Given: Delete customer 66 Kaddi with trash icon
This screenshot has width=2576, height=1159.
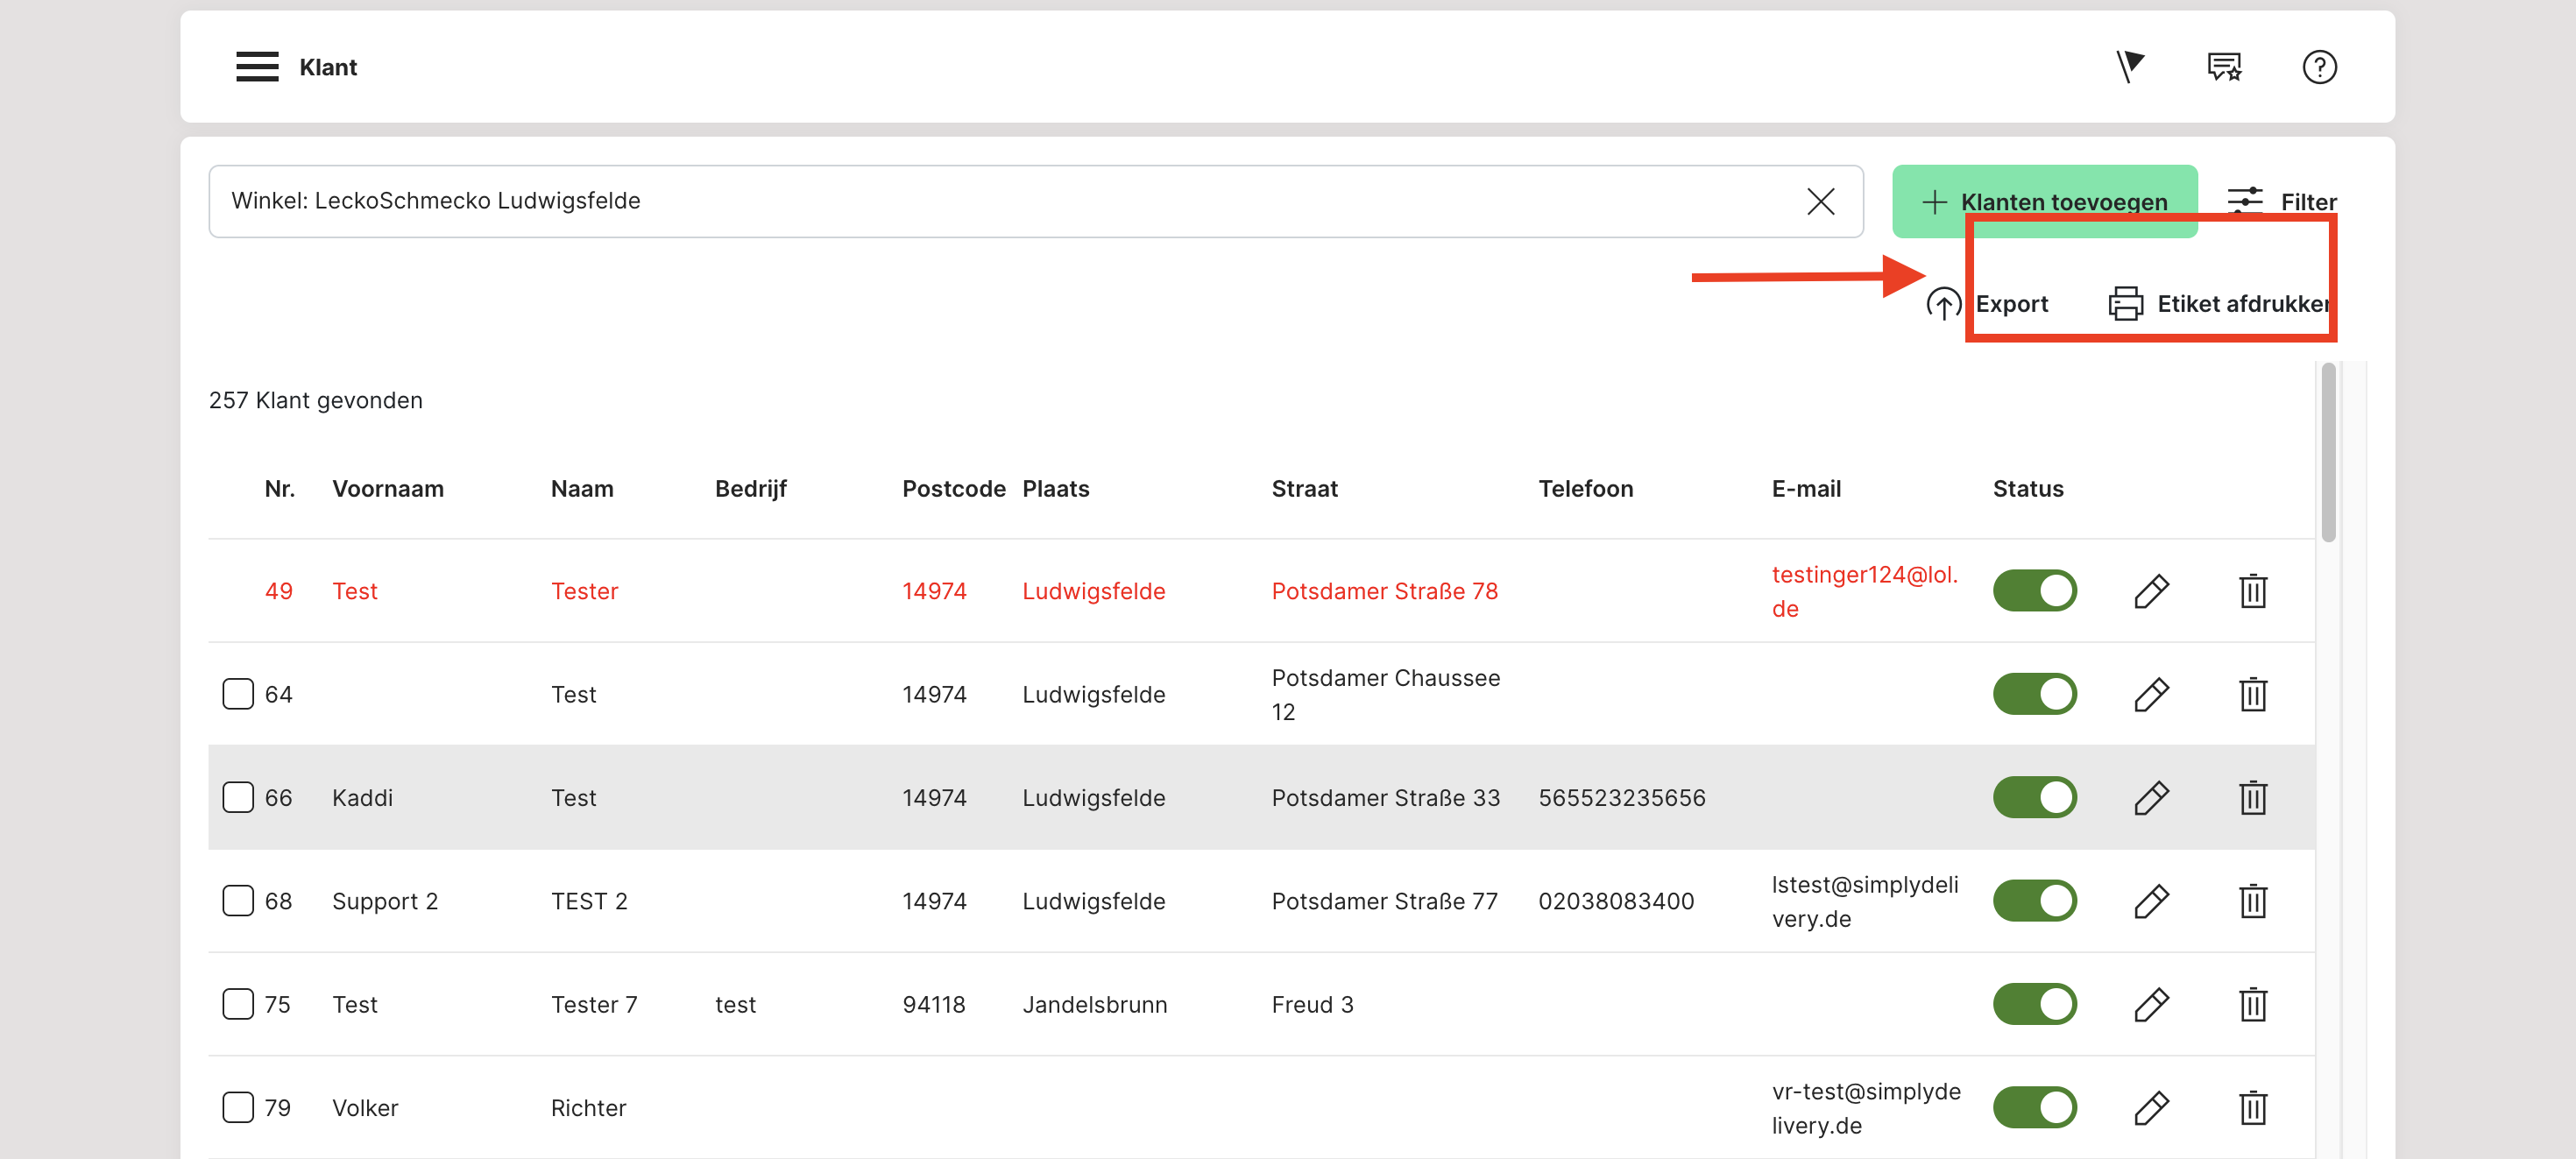Looking at the screenshot, I should [x=2252, y=797].
